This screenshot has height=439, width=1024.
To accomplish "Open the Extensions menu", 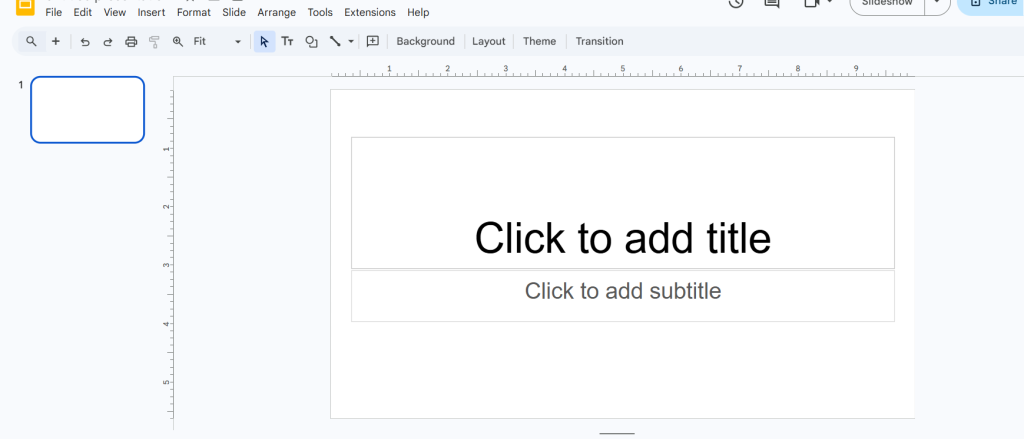I will (370, 12).
